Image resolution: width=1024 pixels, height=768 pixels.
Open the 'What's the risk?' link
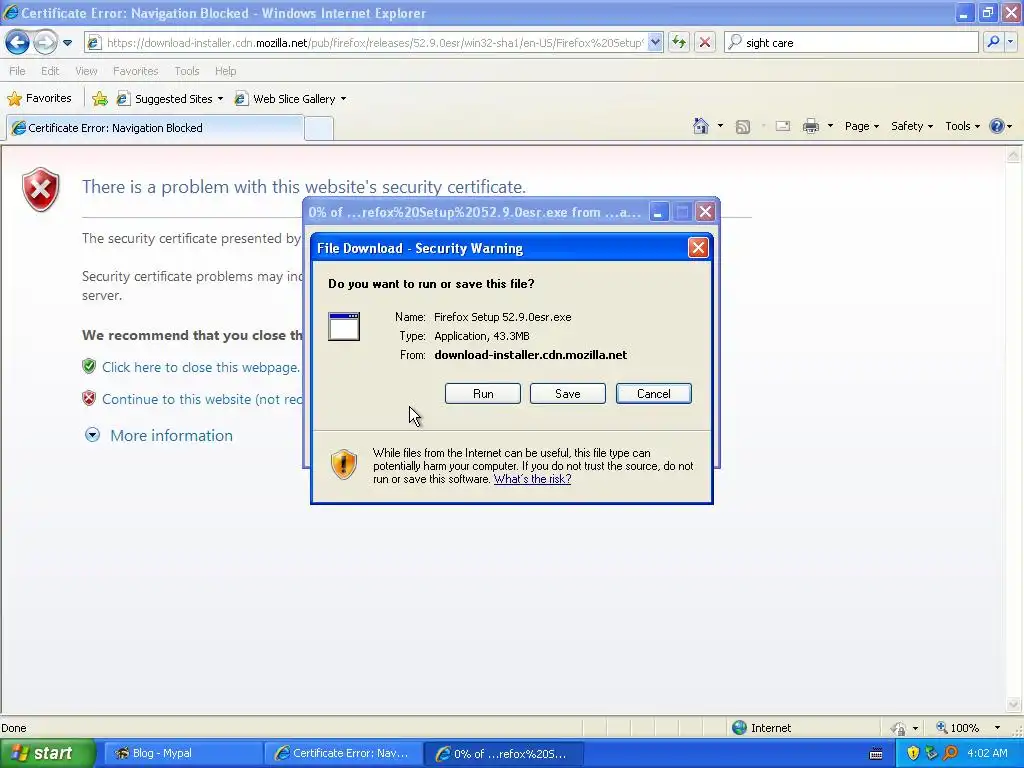point(532,479)
